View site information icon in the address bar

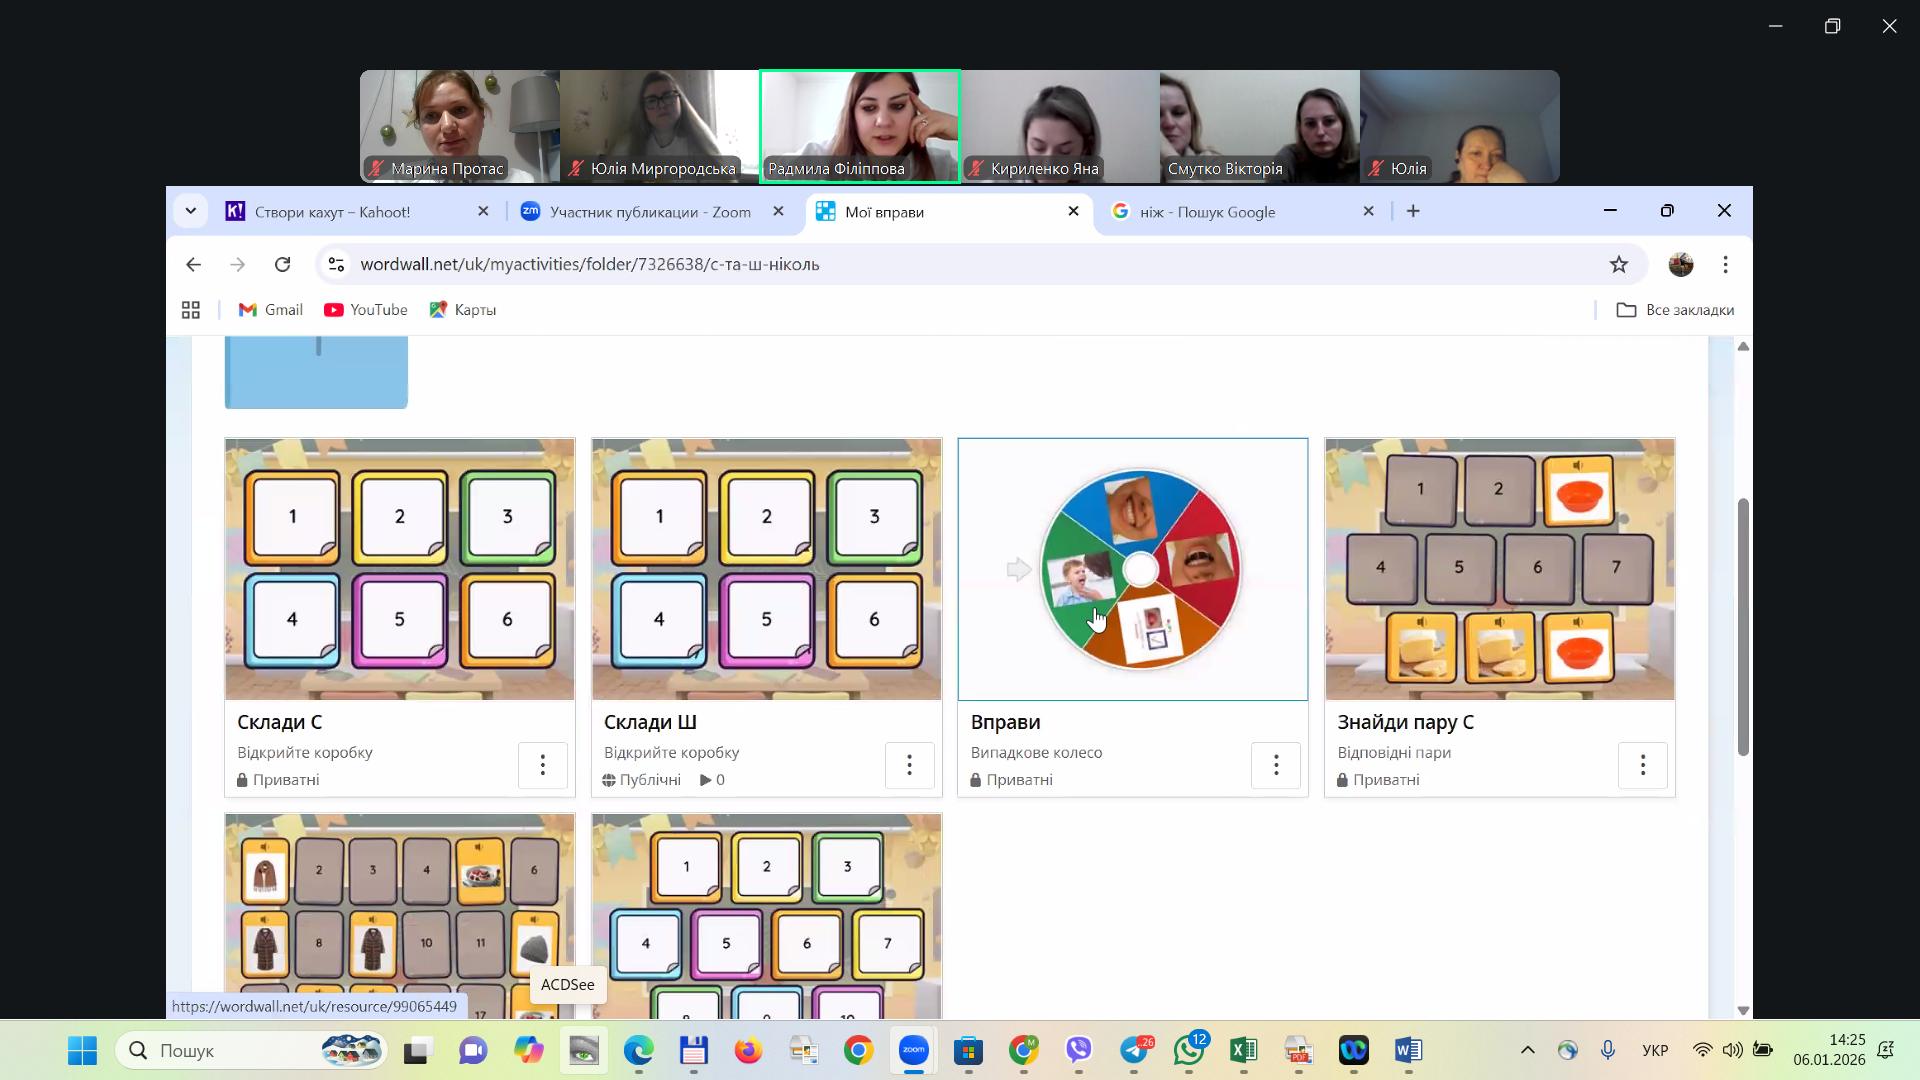337,264
